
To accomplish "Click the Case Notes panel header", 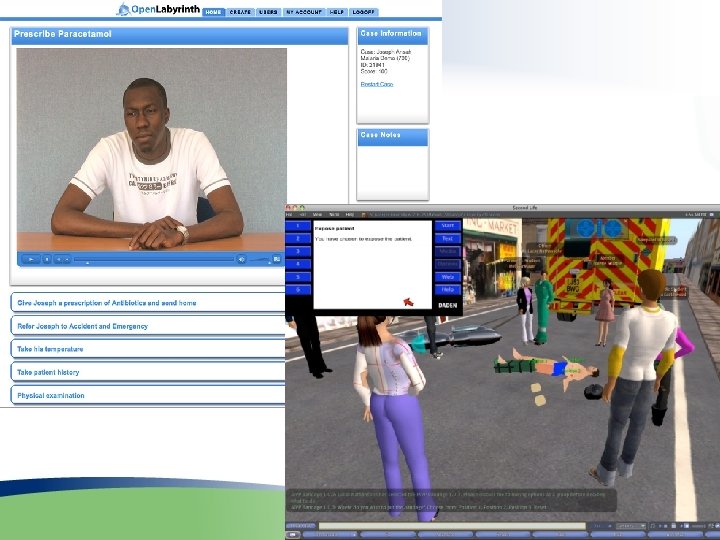I will 393,137.
